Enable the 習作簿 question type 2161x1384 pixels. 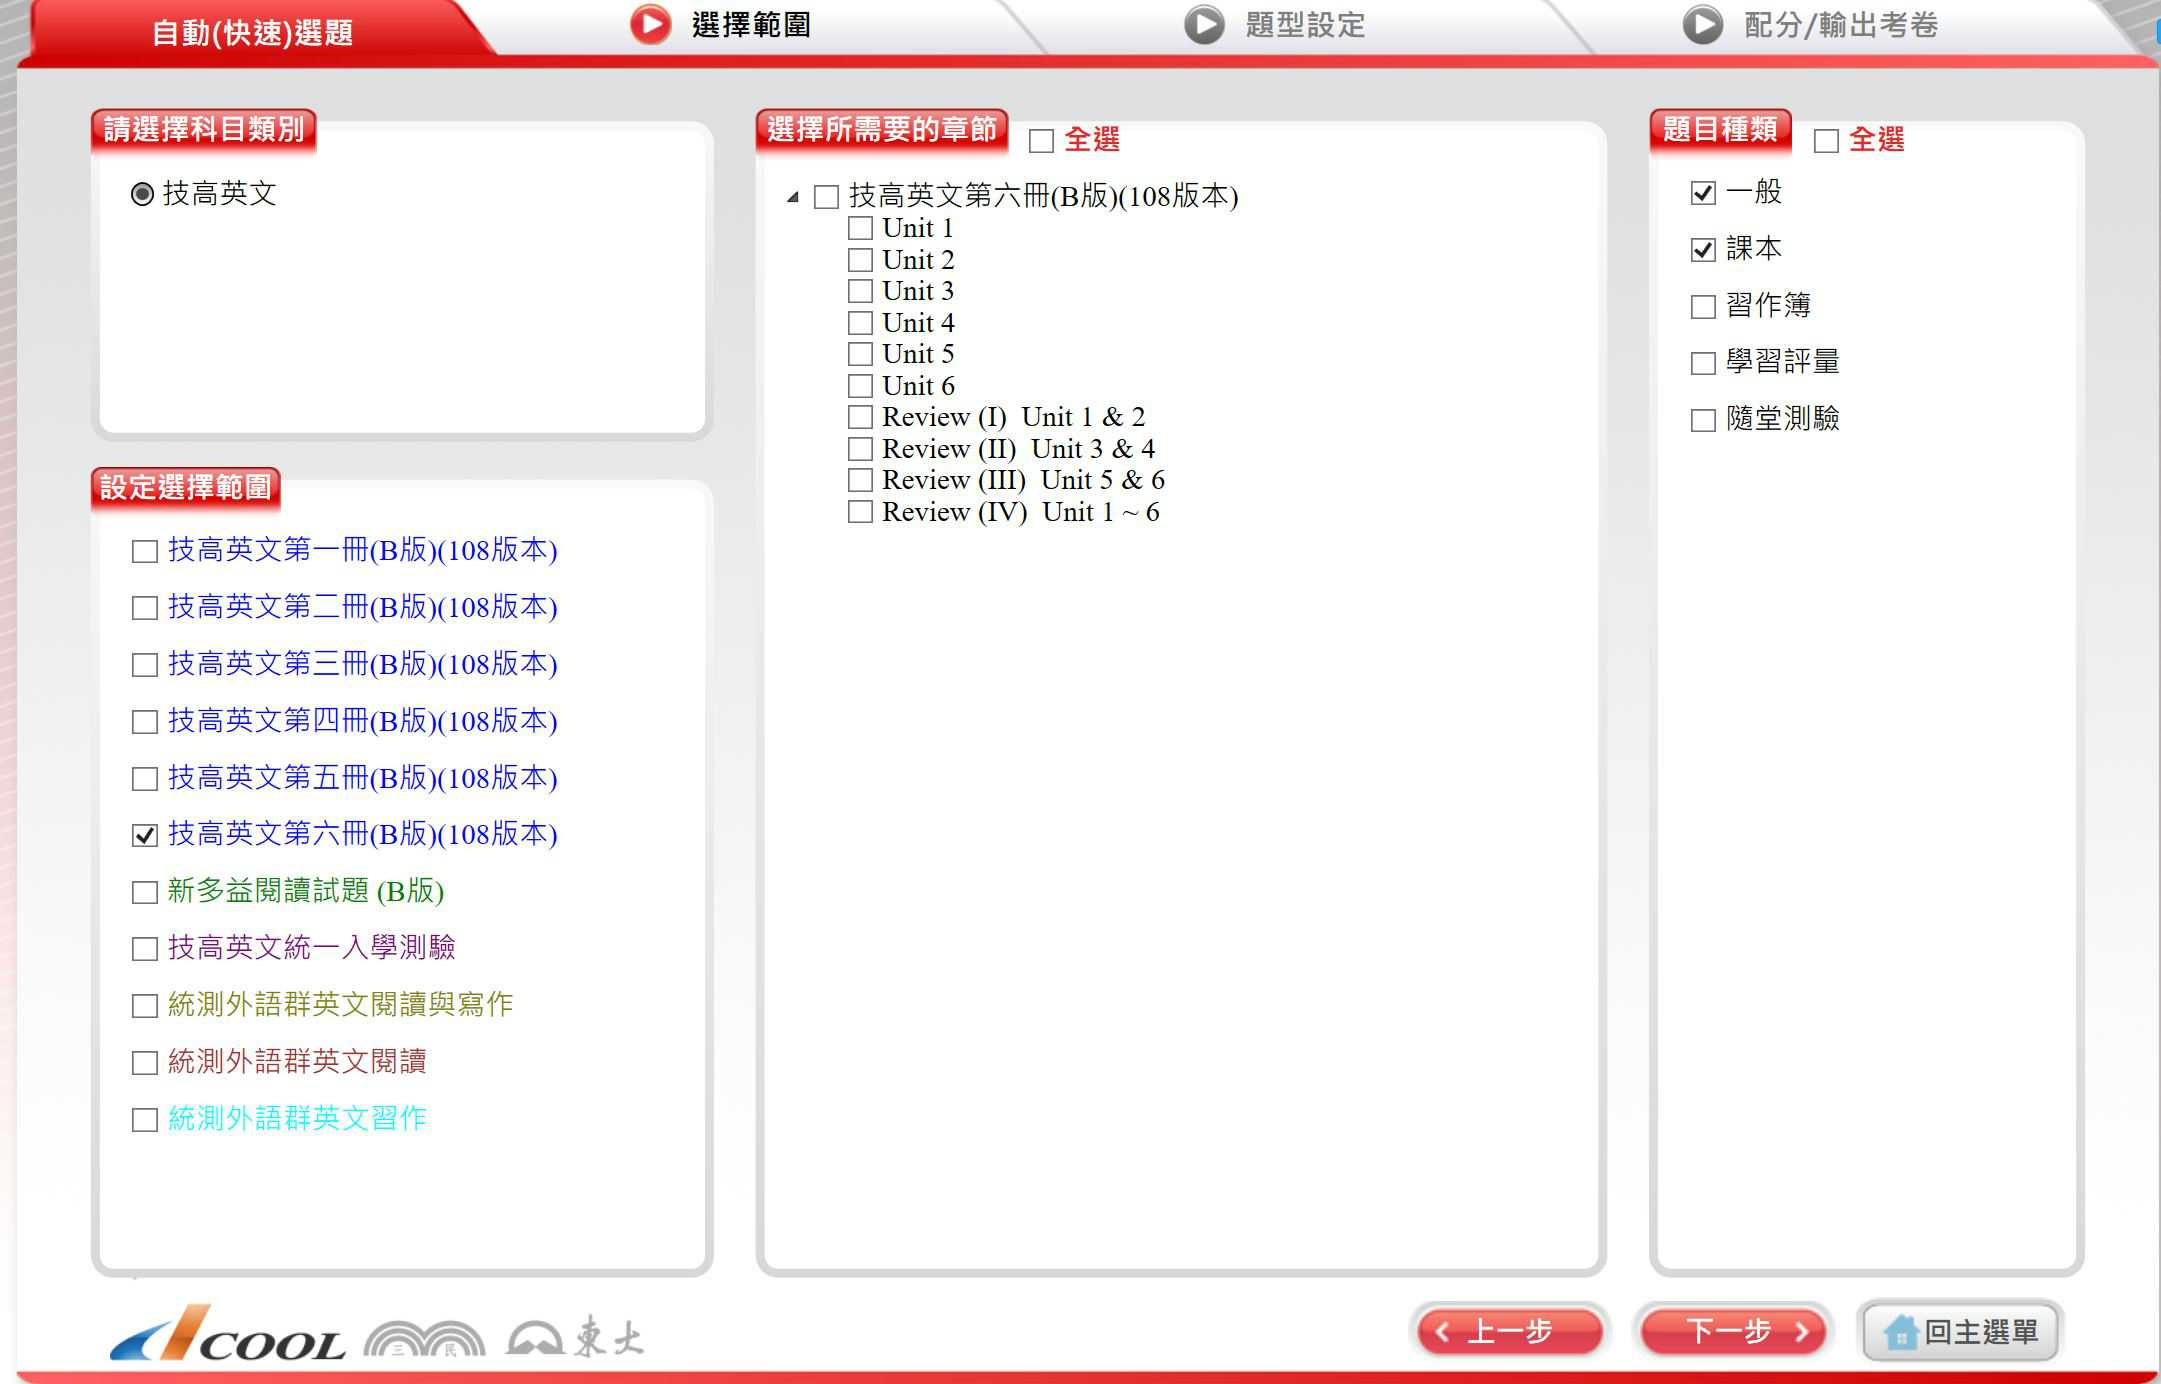[x=1703, y=306]
